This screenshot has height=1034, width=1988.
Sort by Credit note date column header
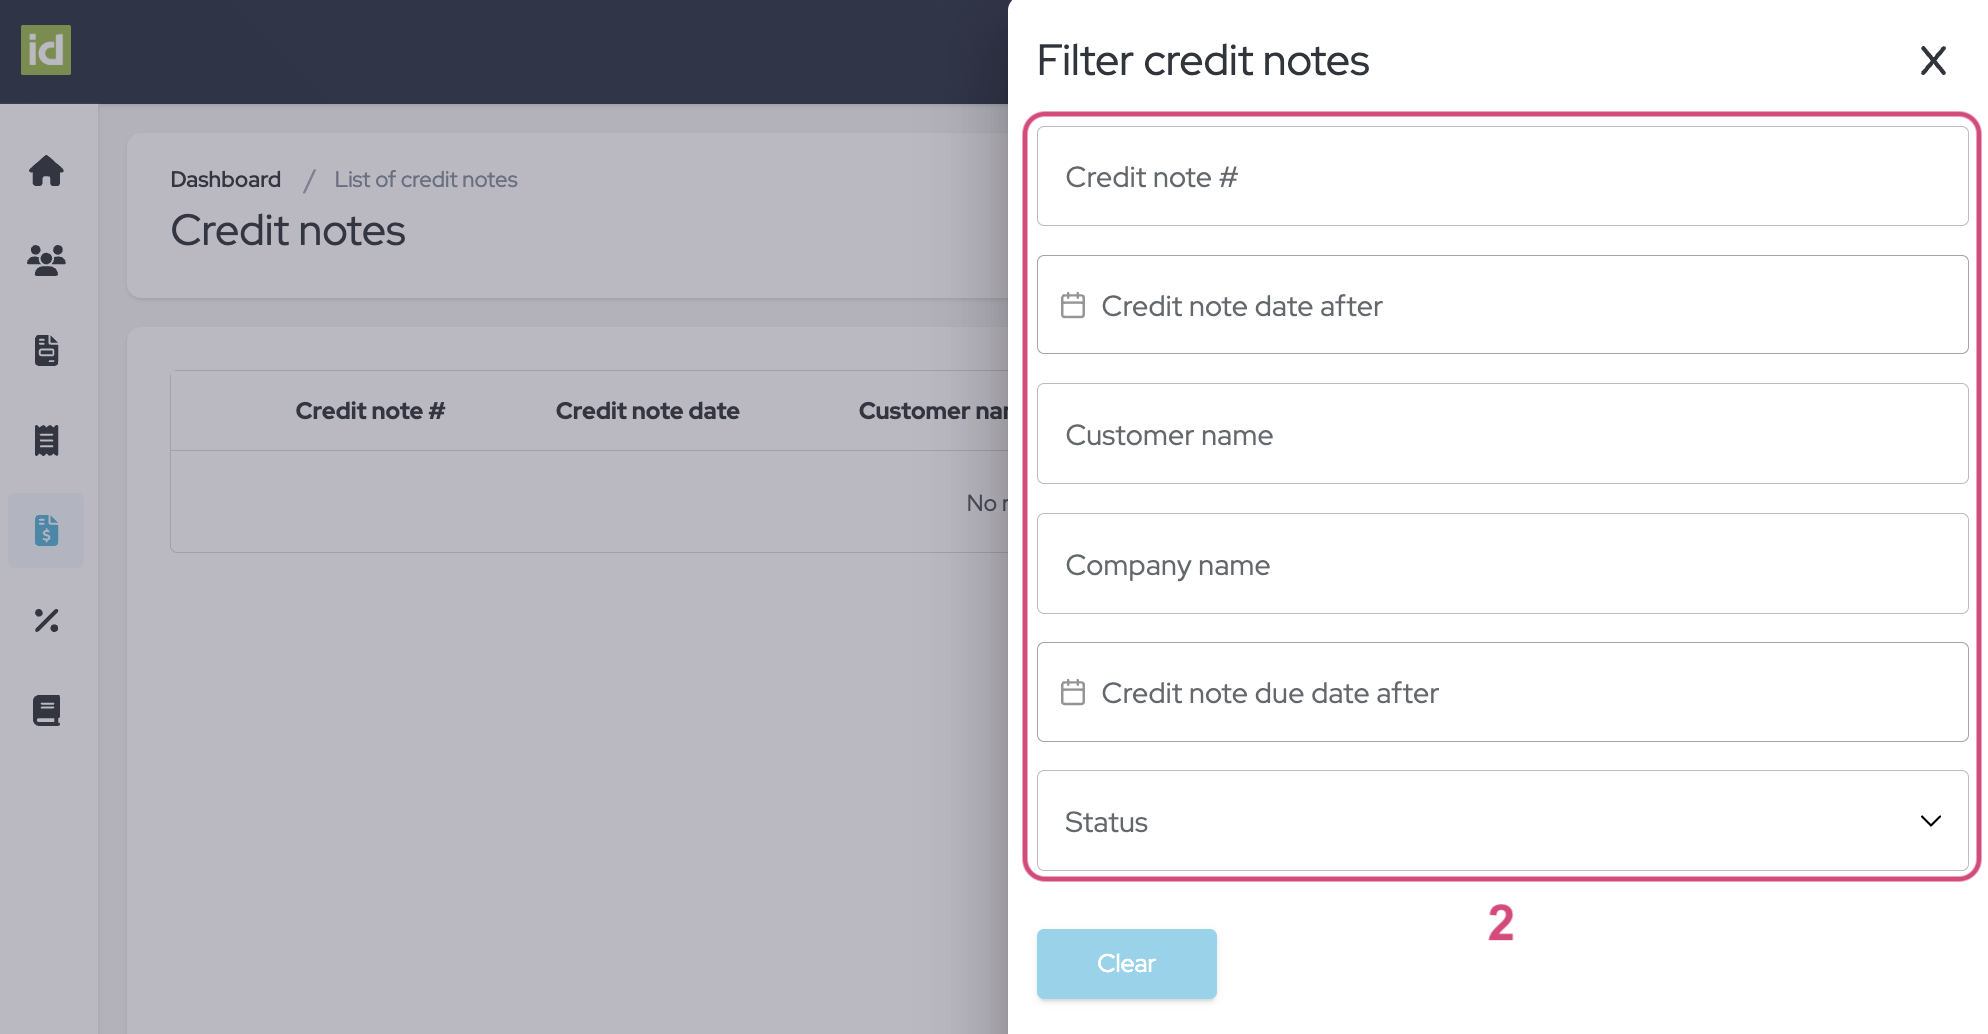[647, 411]
